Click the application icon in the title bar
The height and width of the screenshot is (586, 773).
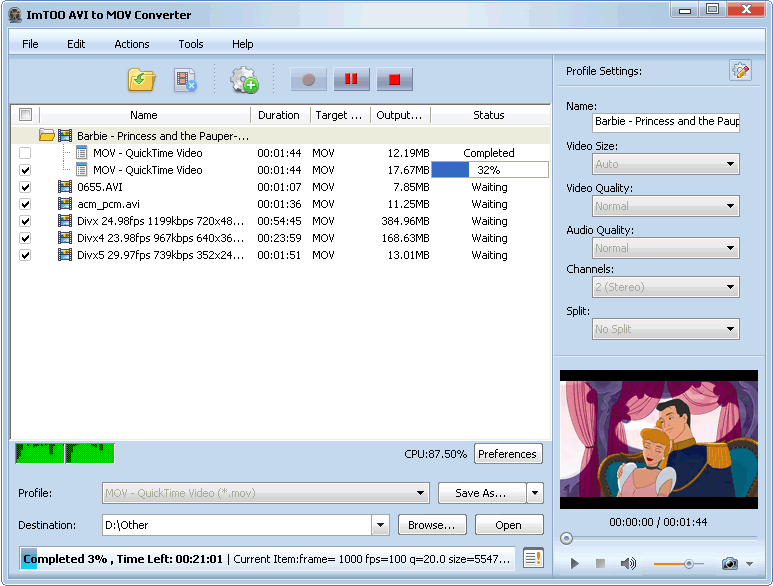[x=15, y=15]
